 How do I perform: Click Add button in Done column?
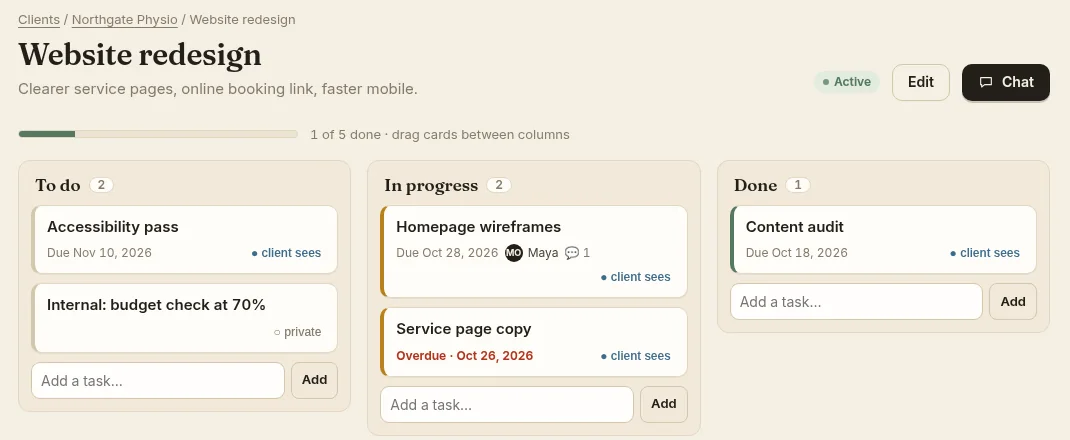point(1013,302)
